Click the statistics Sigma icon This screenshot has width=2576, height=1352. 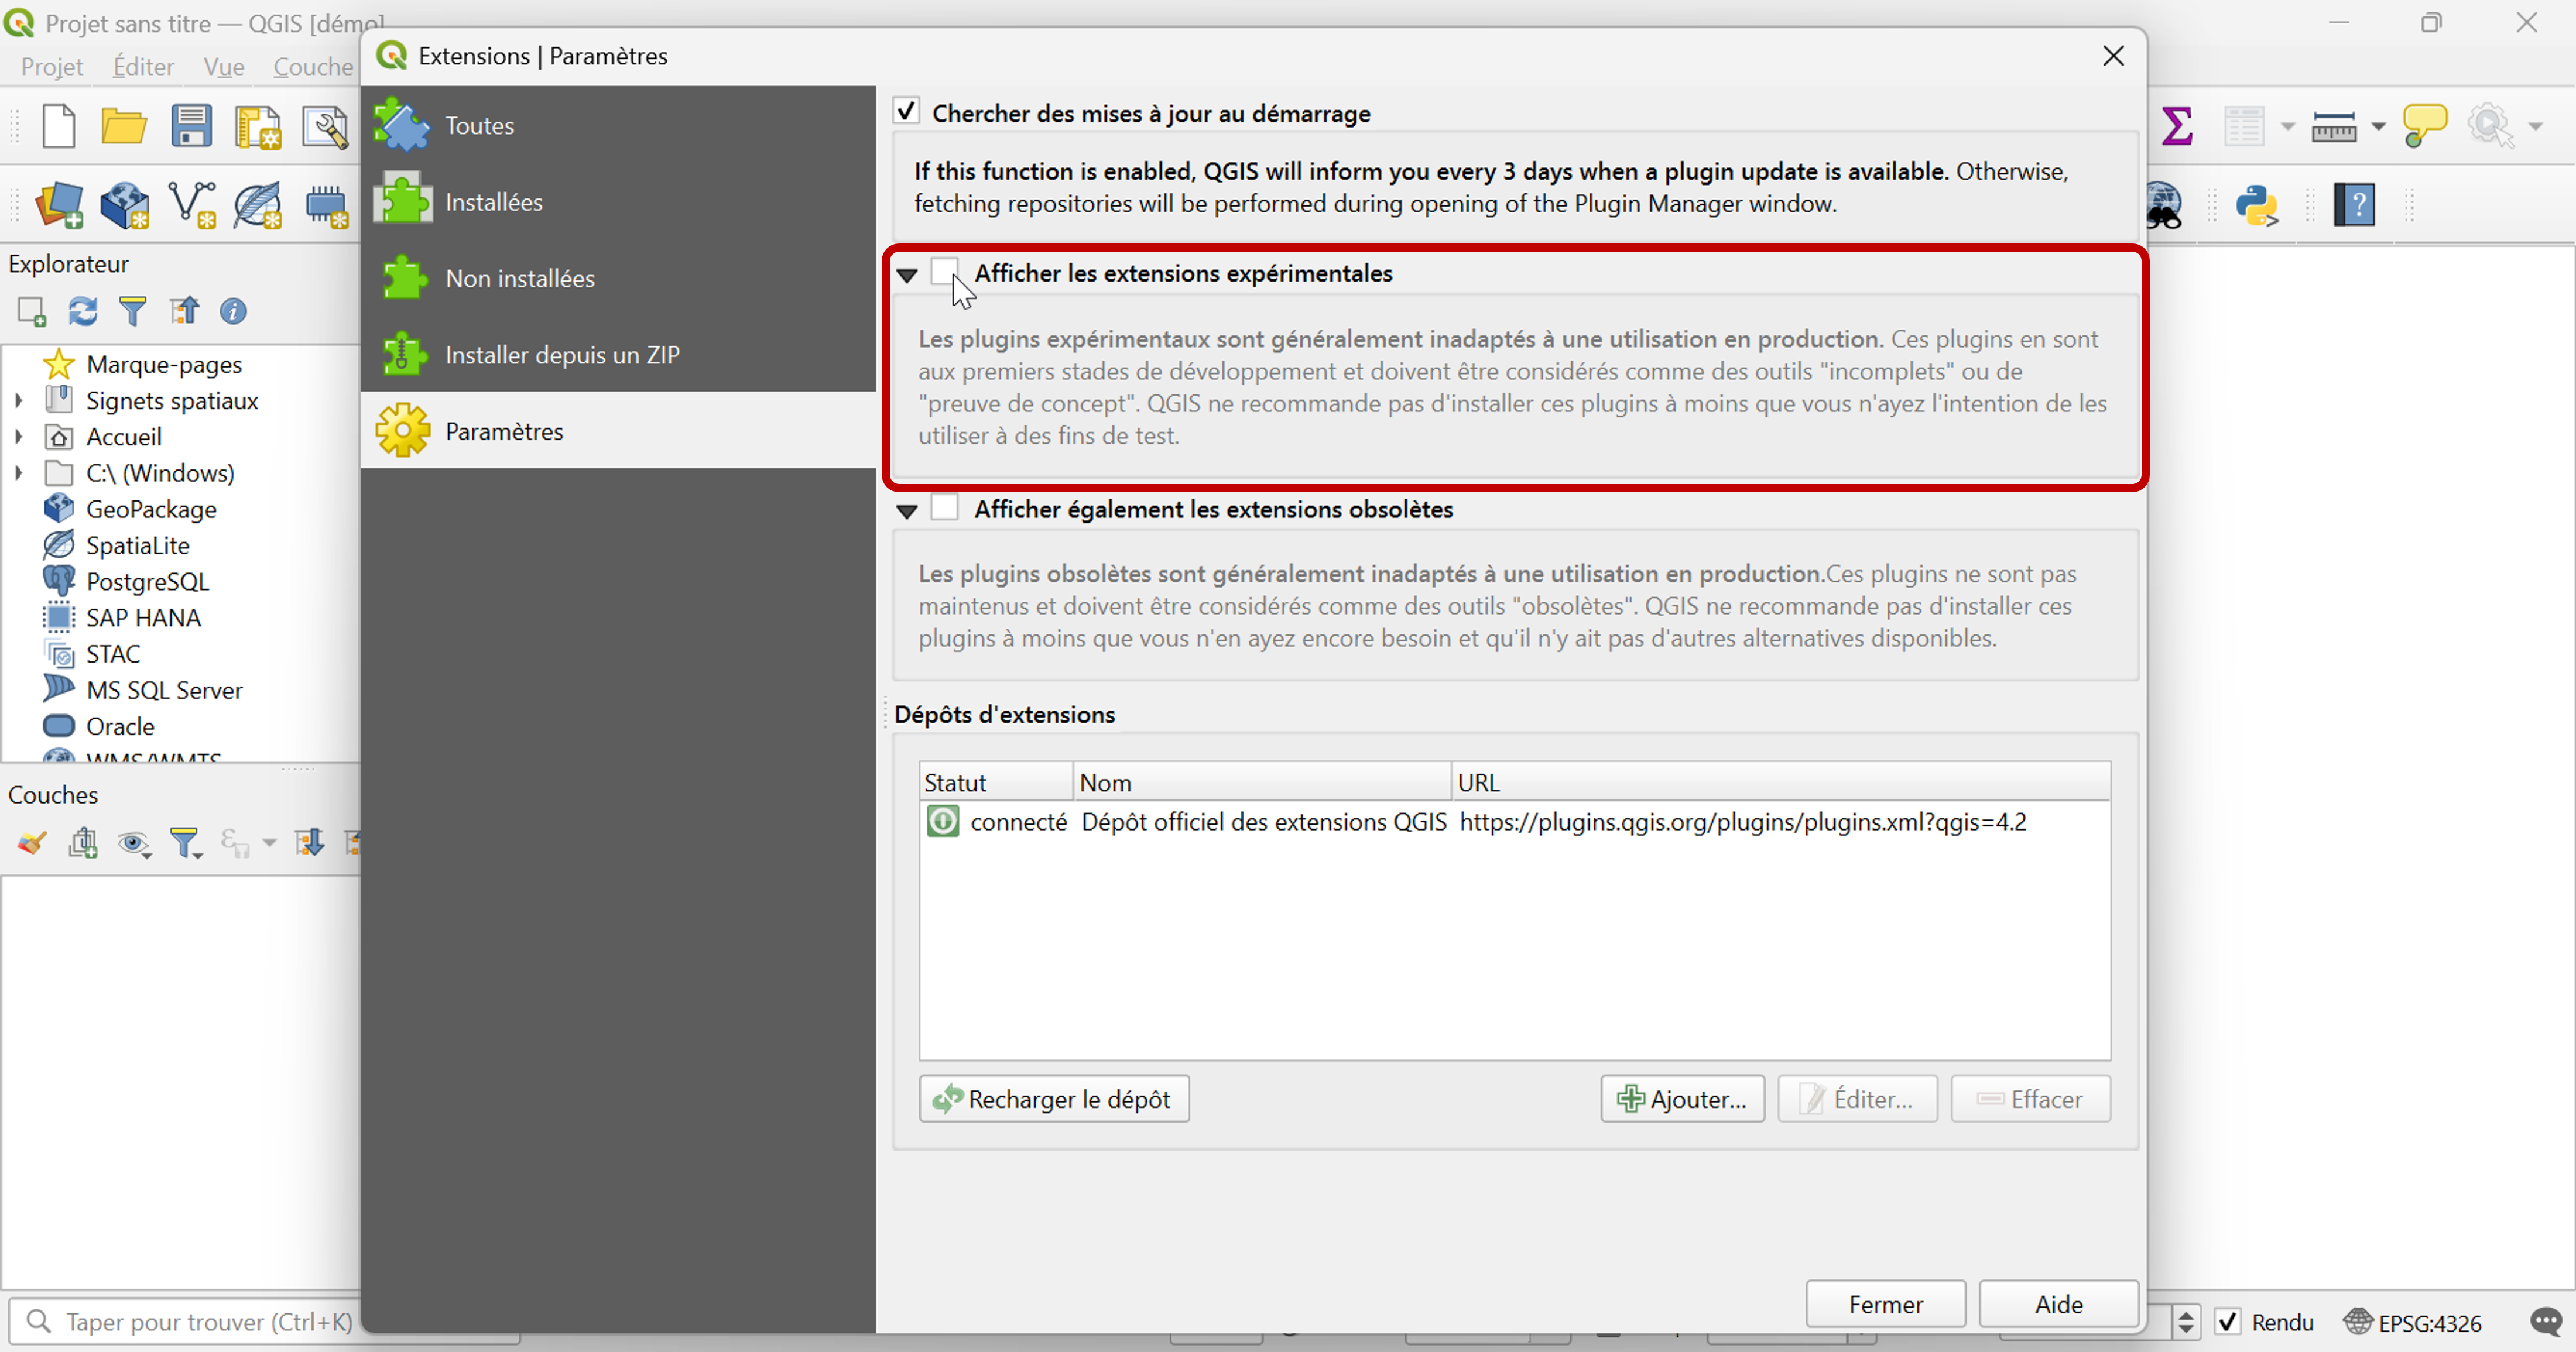[x=2177, y=127]
